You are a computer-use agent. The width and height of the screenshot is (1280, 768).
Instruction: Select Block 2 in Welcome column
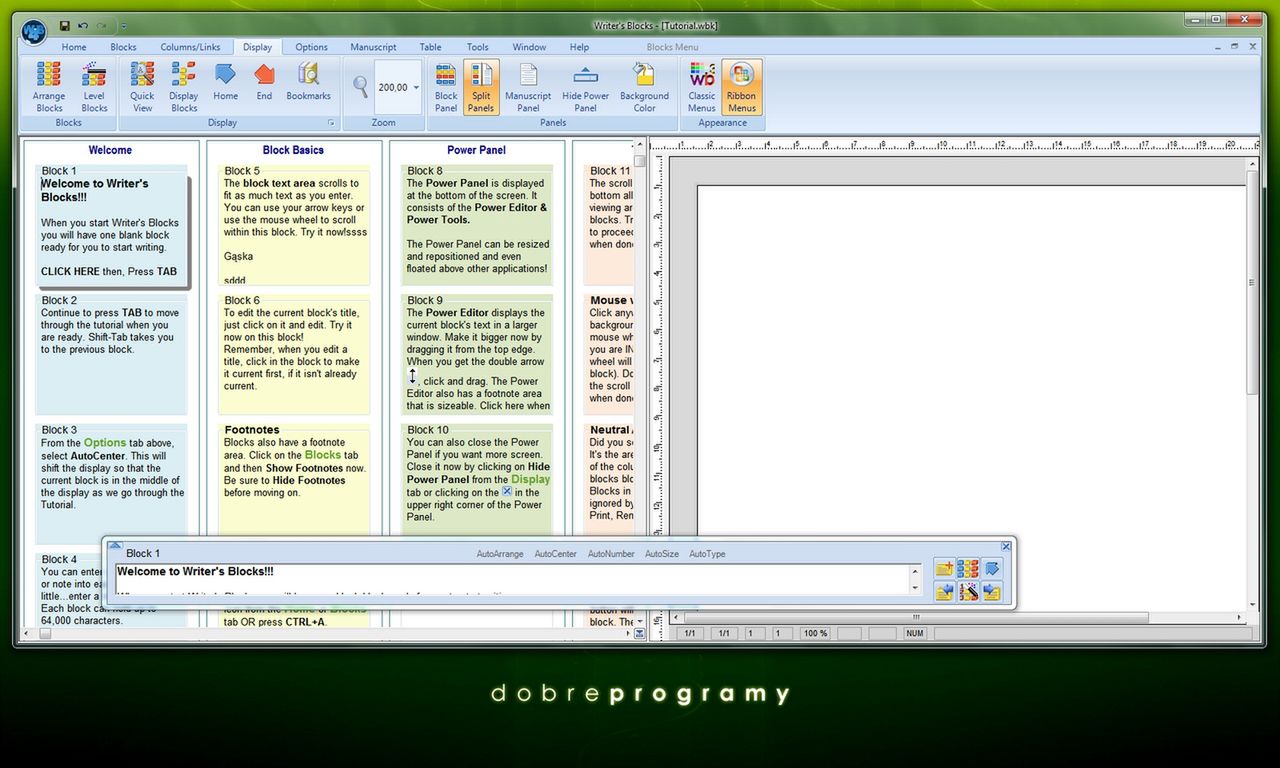(x=111, y=354)
